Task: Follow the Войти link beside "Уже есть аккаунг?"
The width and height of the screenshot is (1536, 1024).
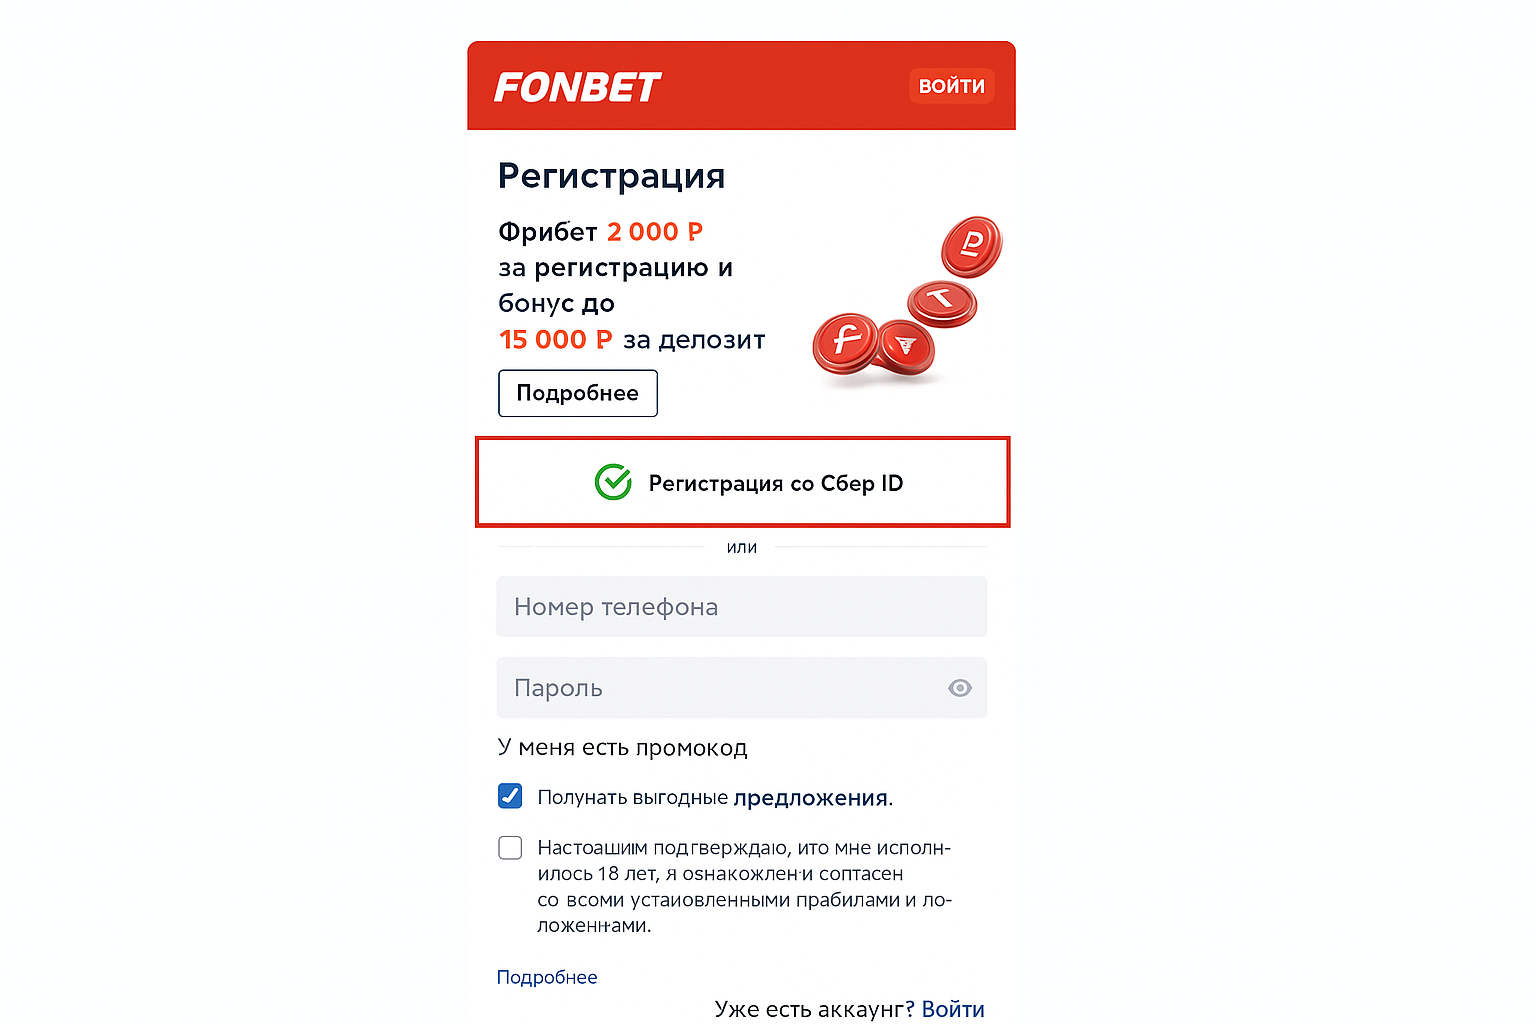Action: (953, 1009)
